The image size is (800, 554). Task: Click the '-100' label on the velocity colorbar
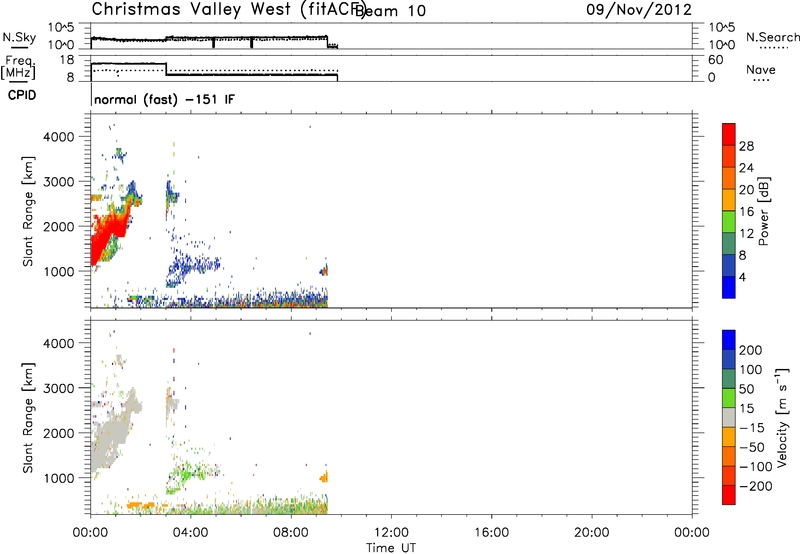click(x=756, y=466)
